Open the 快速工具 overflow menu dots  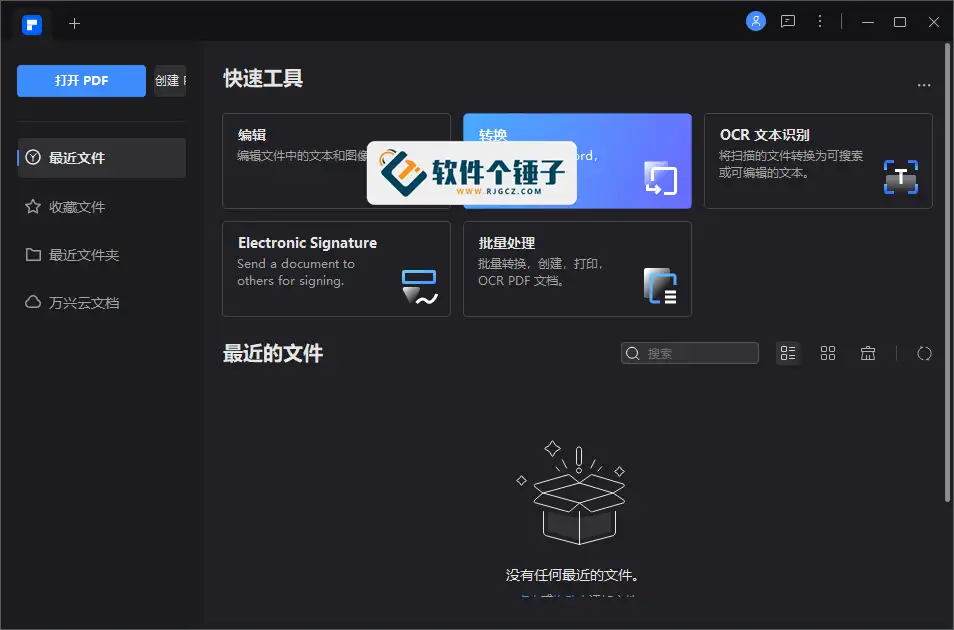tap(923, 85)
